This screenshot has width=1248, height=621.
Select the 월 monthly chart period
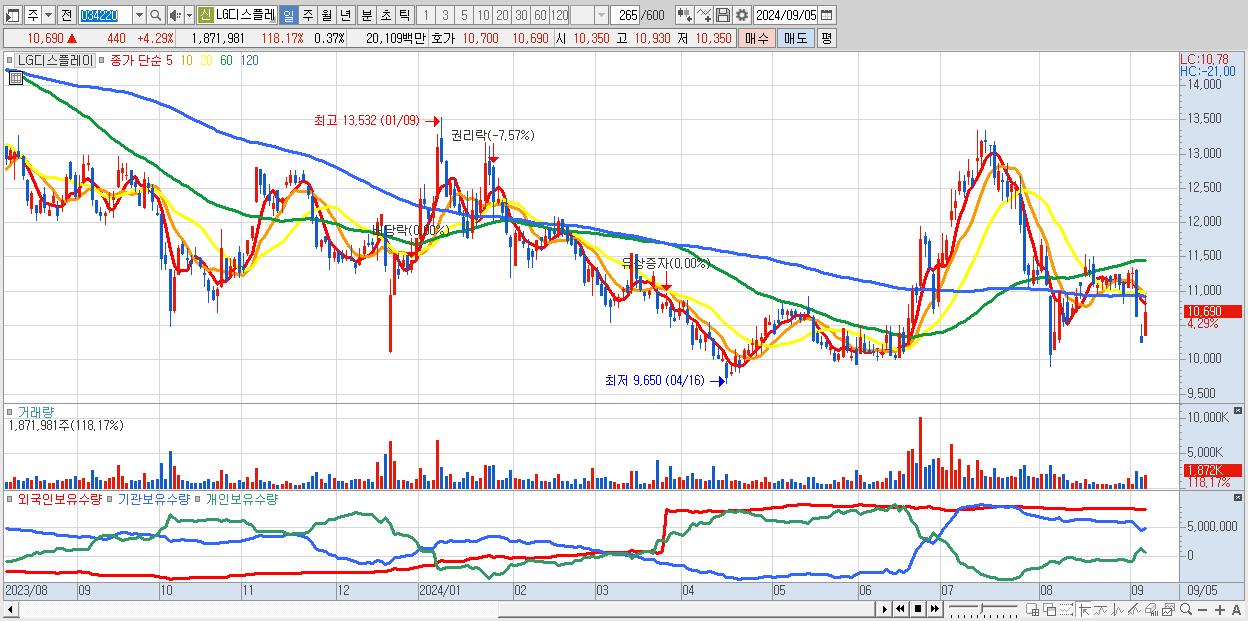click(326, 15)
